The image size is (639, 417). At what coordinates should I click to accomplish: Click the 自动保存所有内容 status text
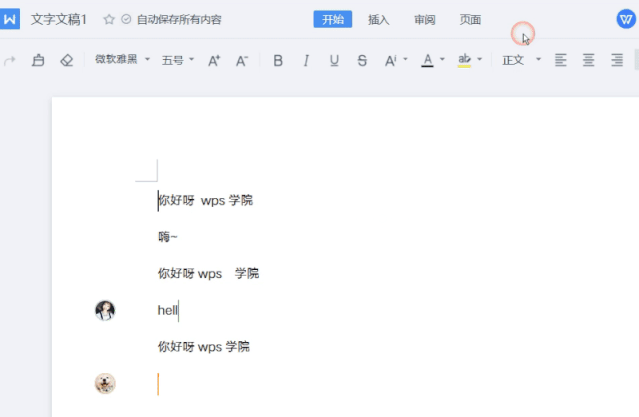(179, 20)
